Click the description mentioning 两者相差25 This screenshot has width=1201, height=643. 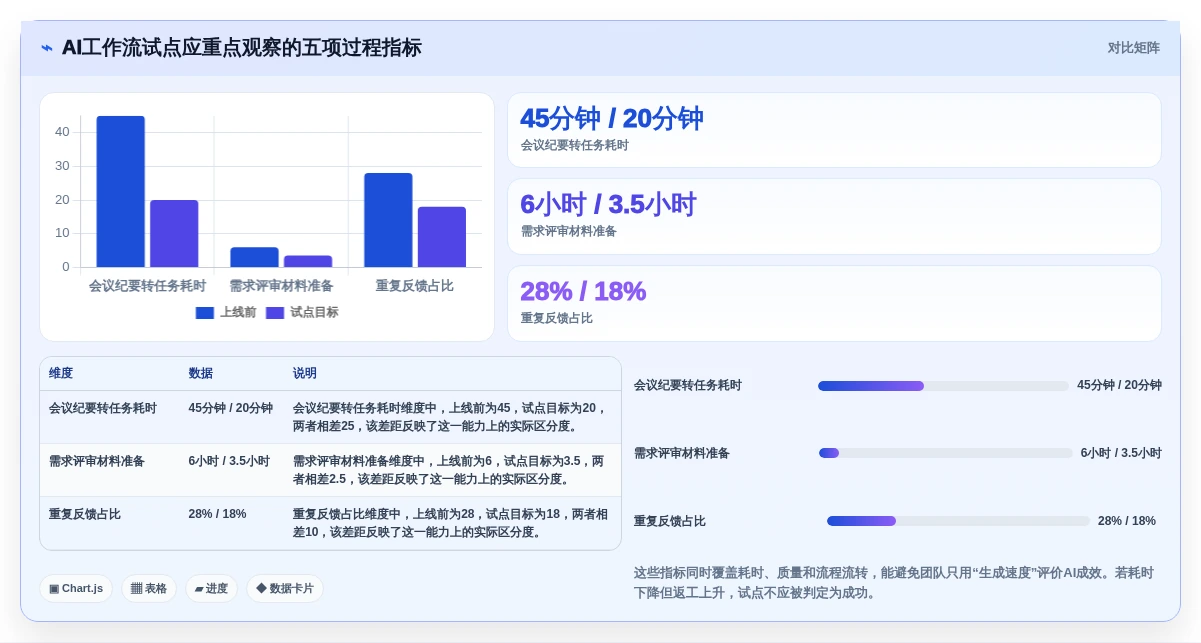click(x=450, y=417)
